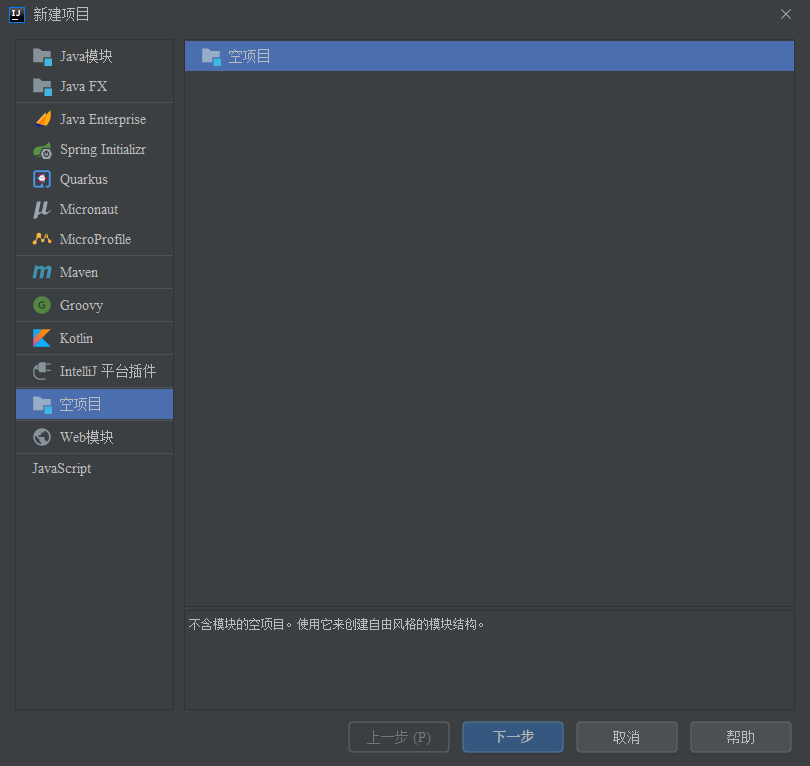Click the Quarkus logo icon
The image size is (810, 766).
tap(42, 179)
